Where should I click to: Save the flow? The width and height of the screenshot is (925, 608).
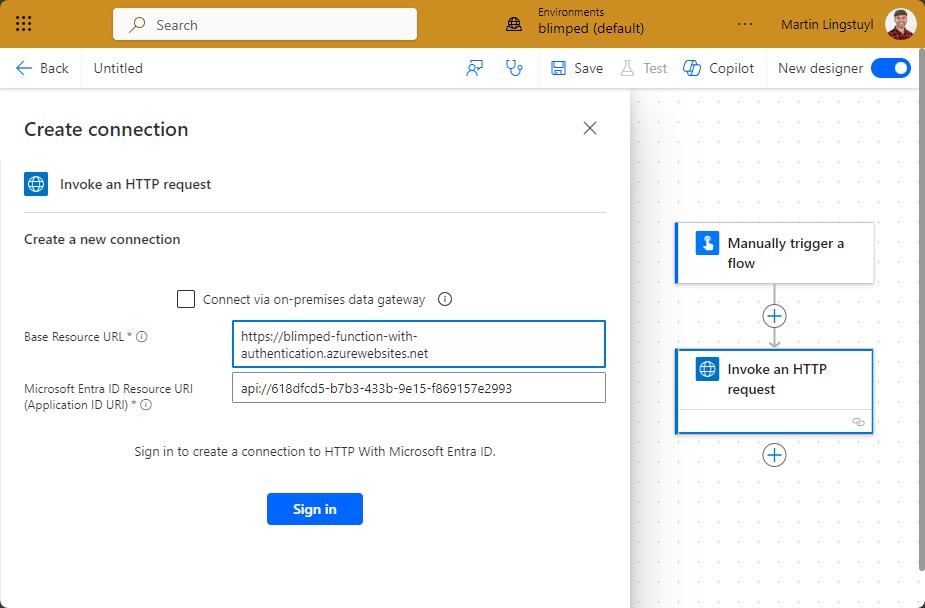point(576,68)
